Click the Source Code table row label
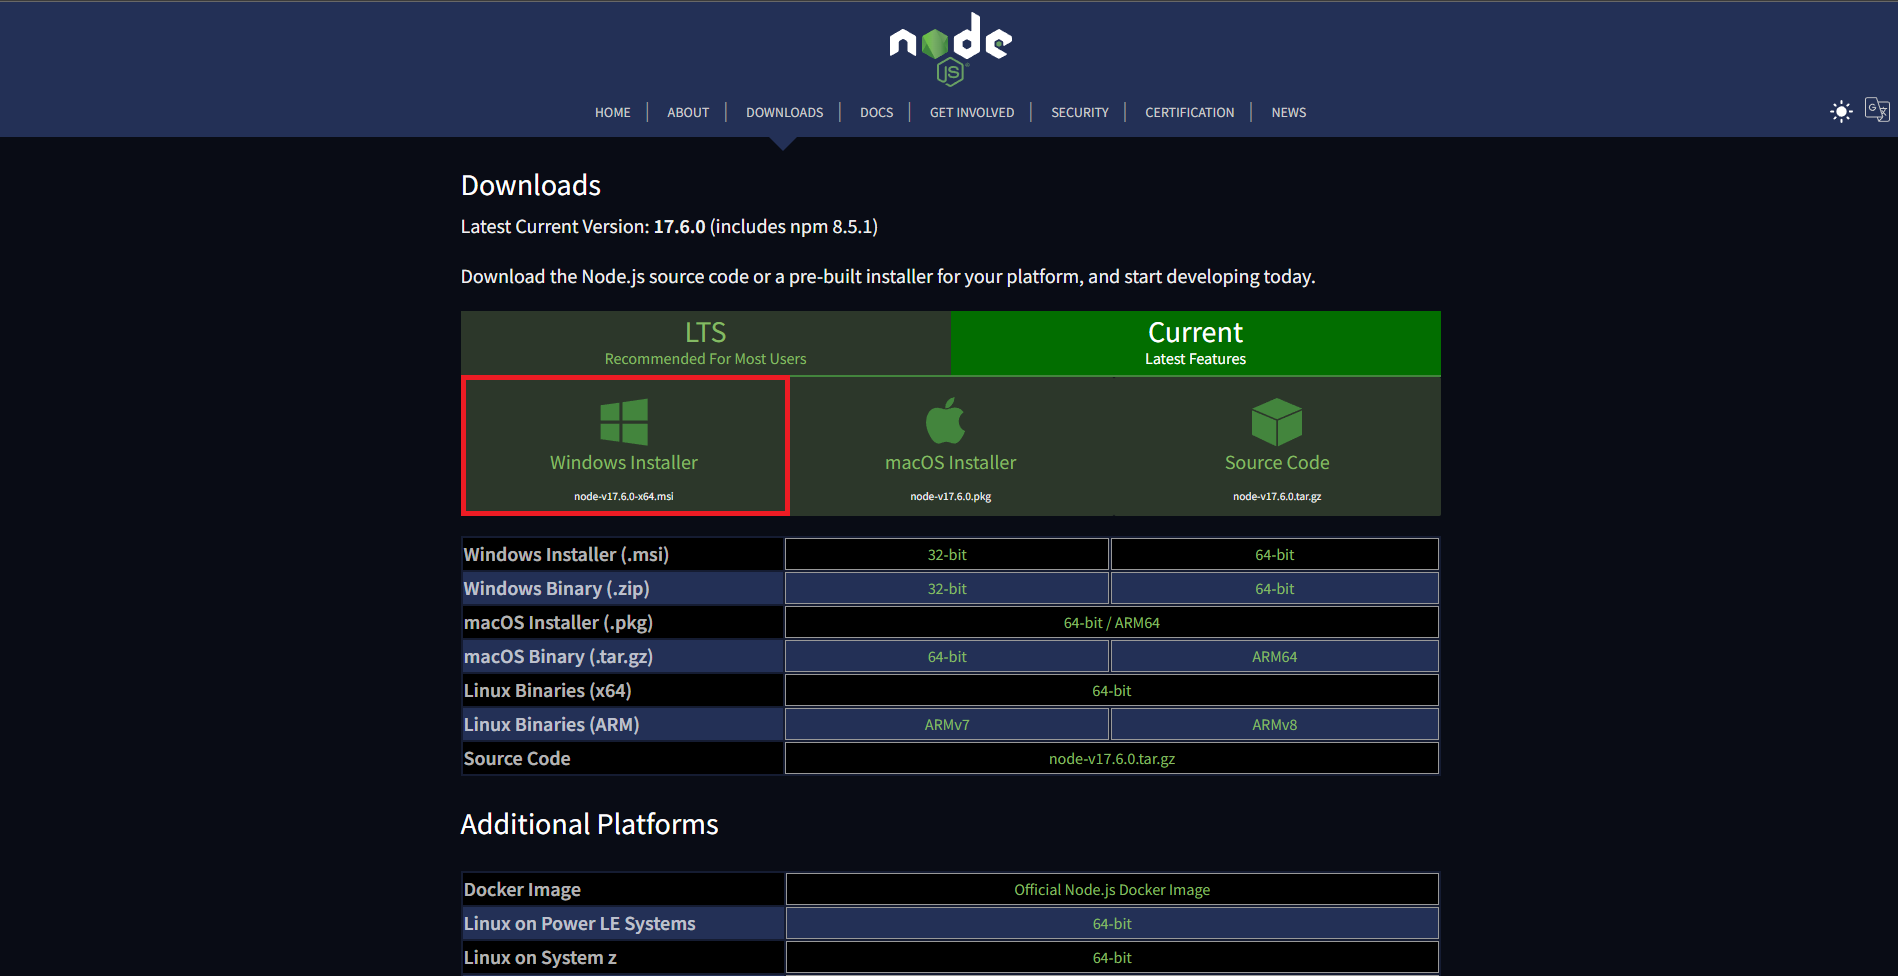The image size is (1898, 976). (x=517, y=758)
